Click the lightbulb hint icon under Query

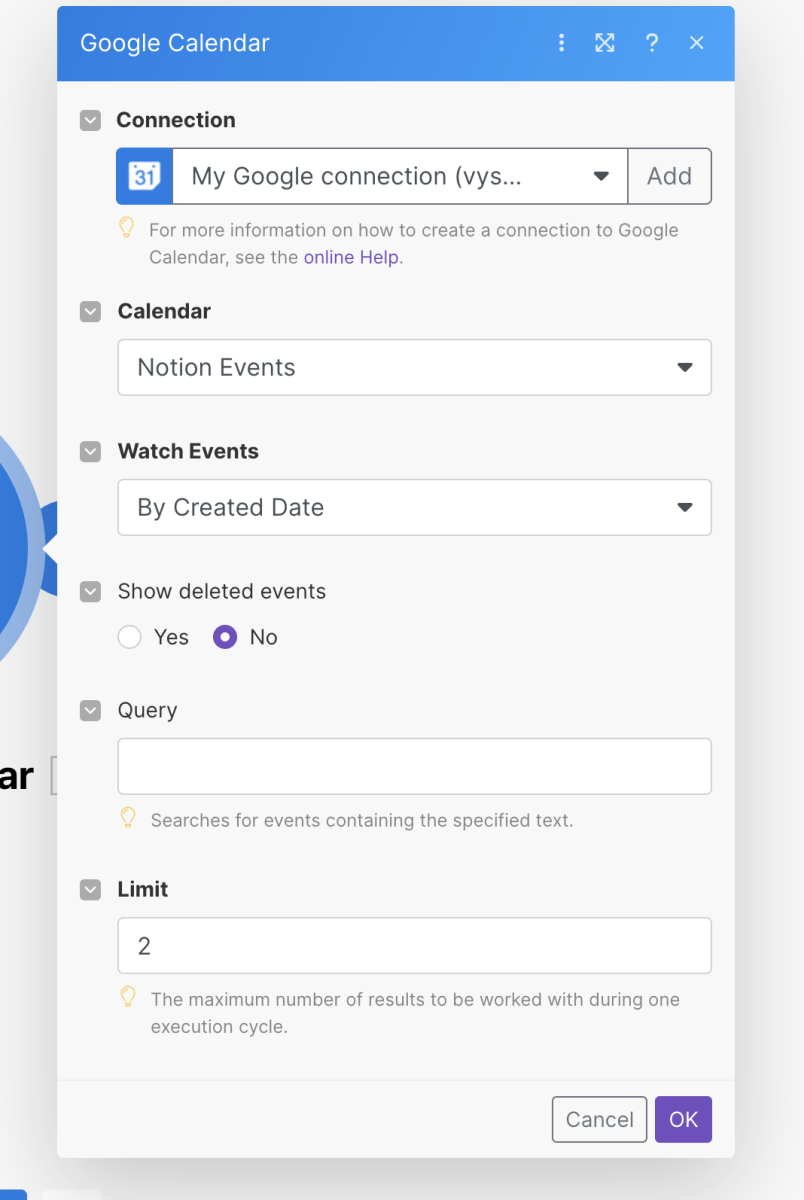coord(127,818)
